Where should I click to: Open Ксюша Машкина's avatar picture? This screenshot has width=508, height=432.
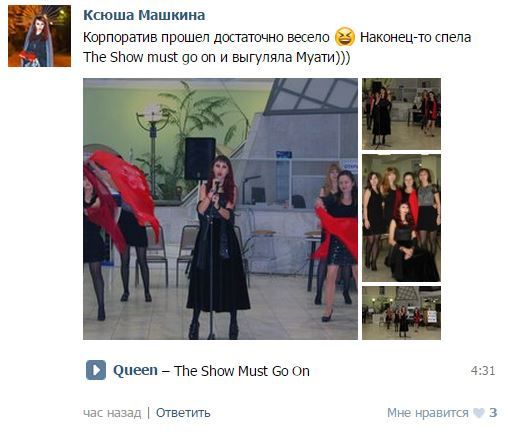(x=39, y=36)
